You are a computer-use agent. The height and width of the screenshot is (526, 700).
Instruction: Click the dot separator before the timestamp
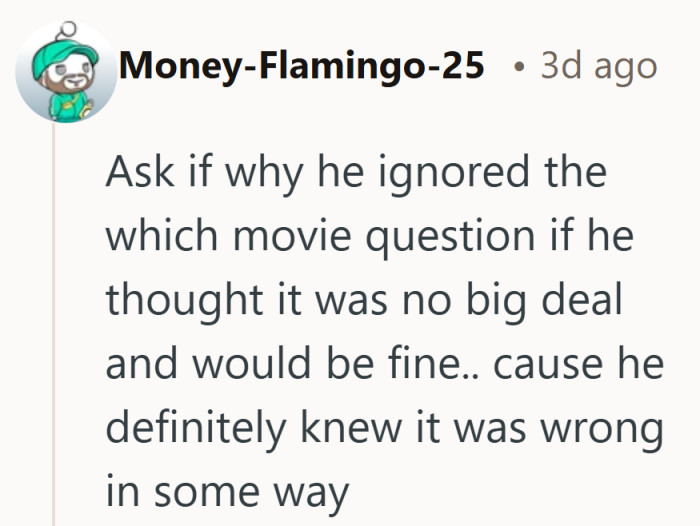(515, 67)
